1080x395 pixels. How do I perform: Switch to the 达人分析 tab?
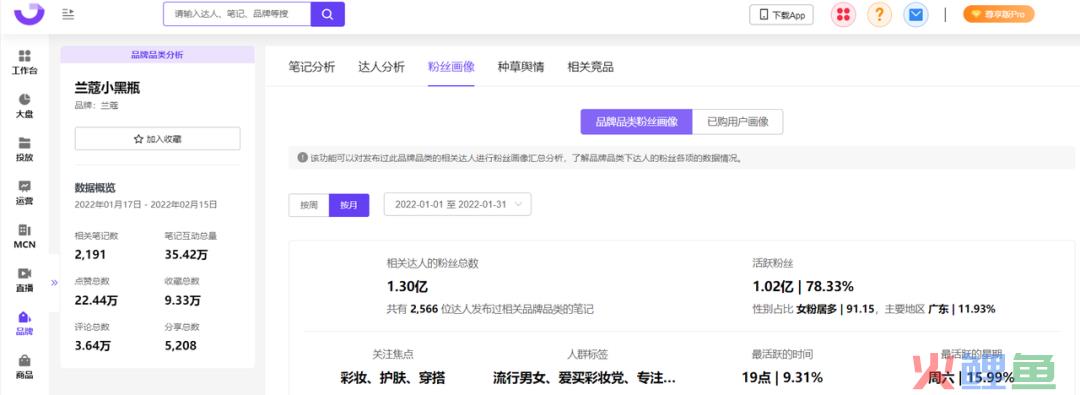pos(382,67)
